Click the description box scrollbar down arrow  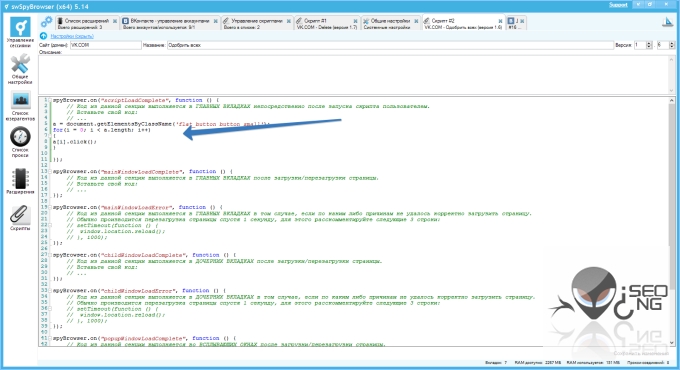[x=671, y=90]
